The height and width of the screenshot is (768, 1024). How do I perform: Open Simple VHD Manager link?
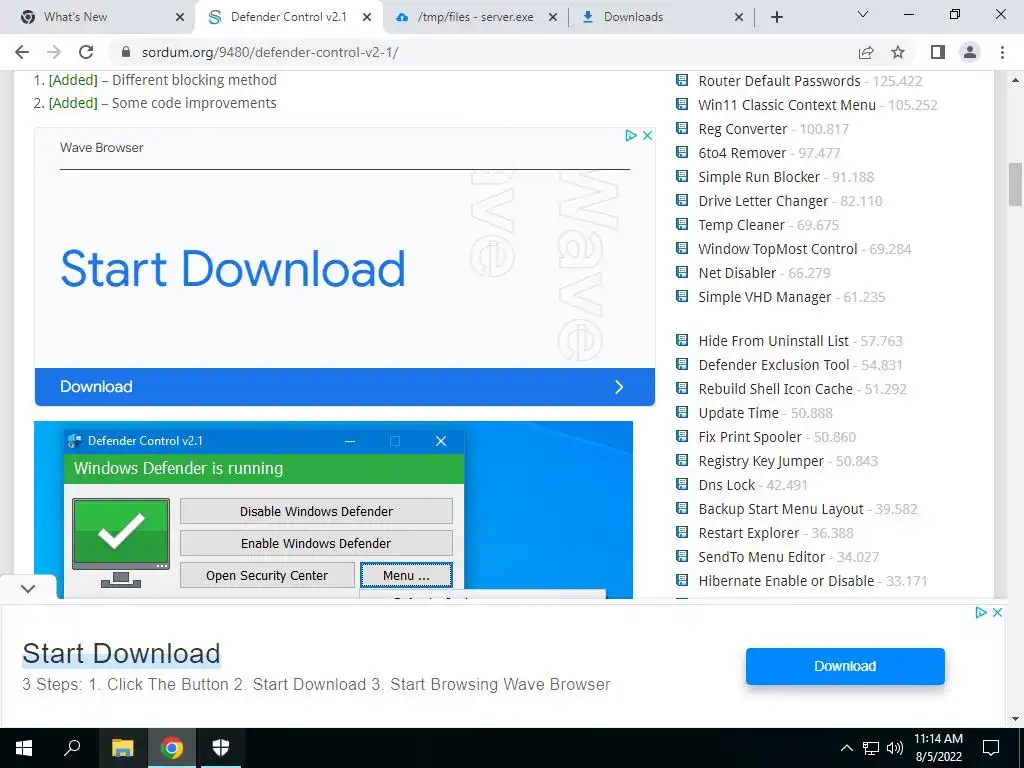(x=765, y=297)
